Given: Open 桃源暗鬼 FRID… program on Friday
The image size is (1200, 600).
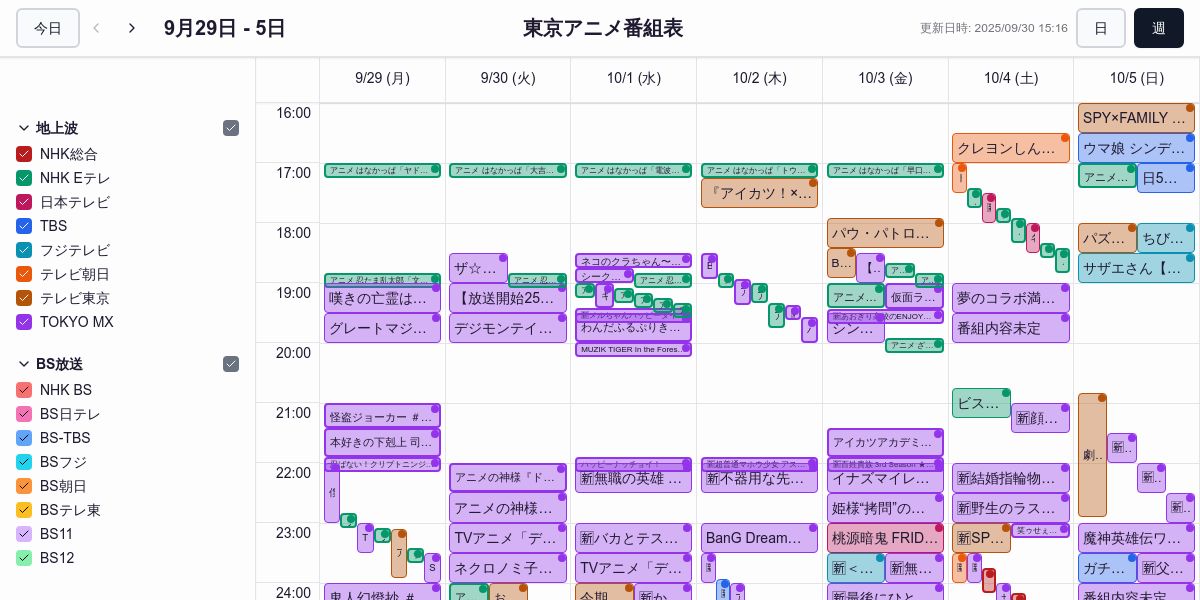Looking at the screenshot, I should click(885, 538).
